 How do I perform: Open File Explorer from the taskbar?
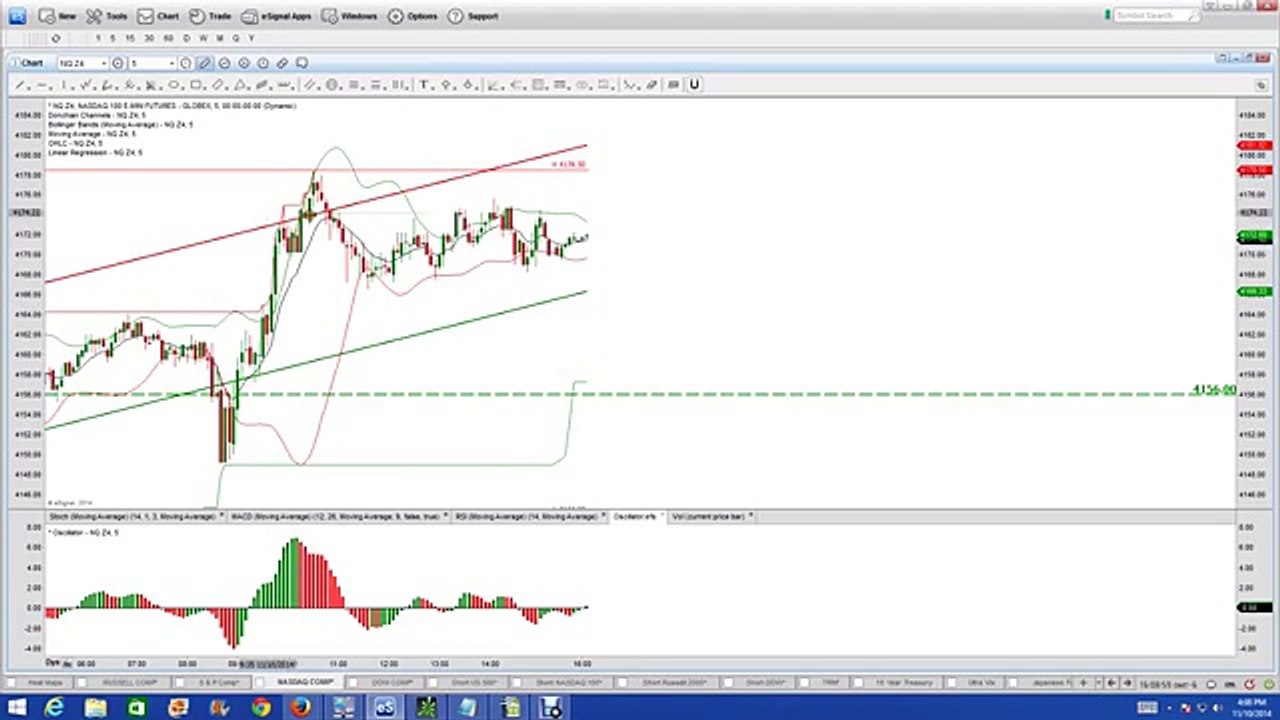pyautogui.click(x=96, y=708)
